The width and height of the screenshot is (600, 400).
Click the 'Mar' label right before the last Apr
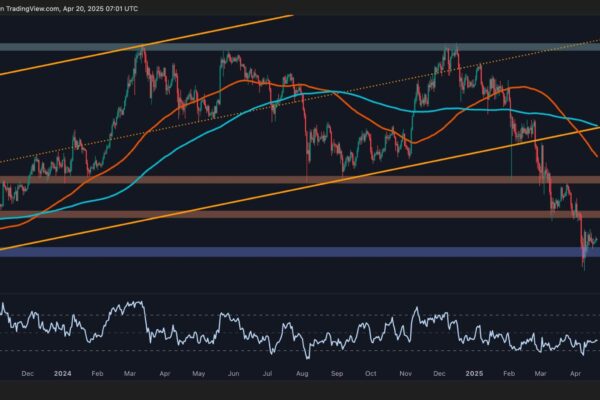click(540, 374)
